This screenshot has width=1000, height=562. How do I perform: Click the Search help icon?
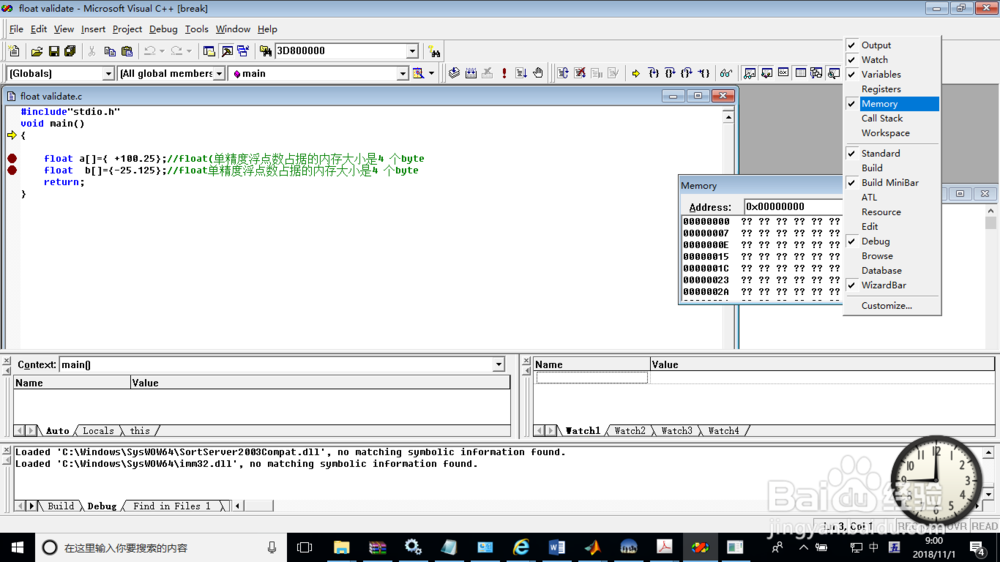point(434,51)
